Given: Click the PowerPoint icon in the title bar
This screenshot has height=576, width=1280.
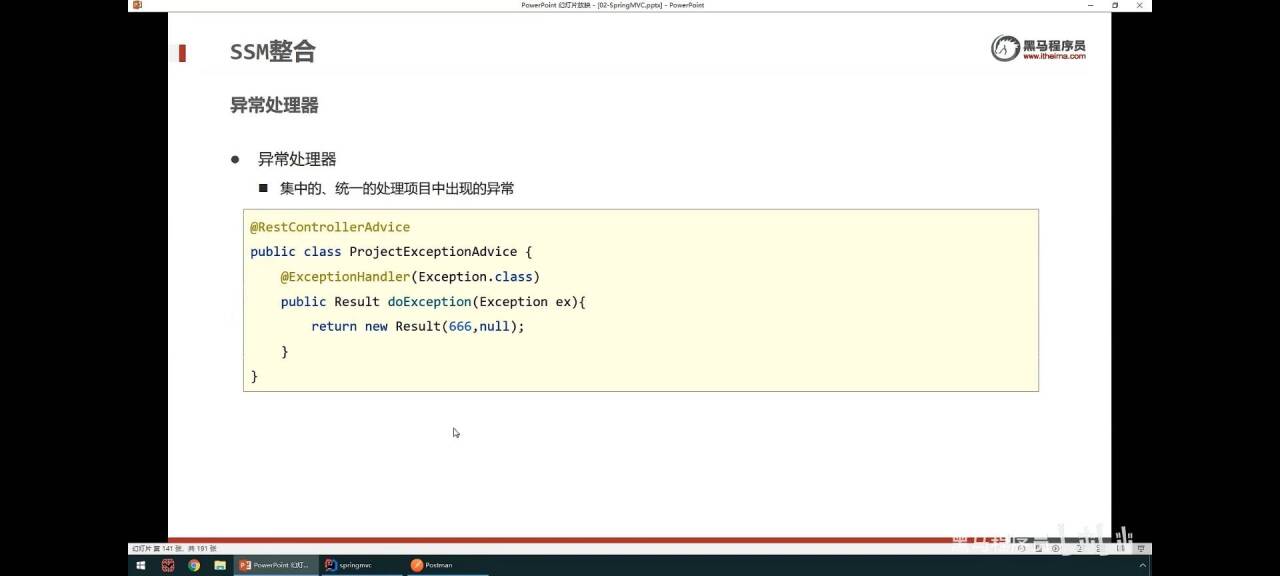Looking at the screenshot, I should point(137,5).
